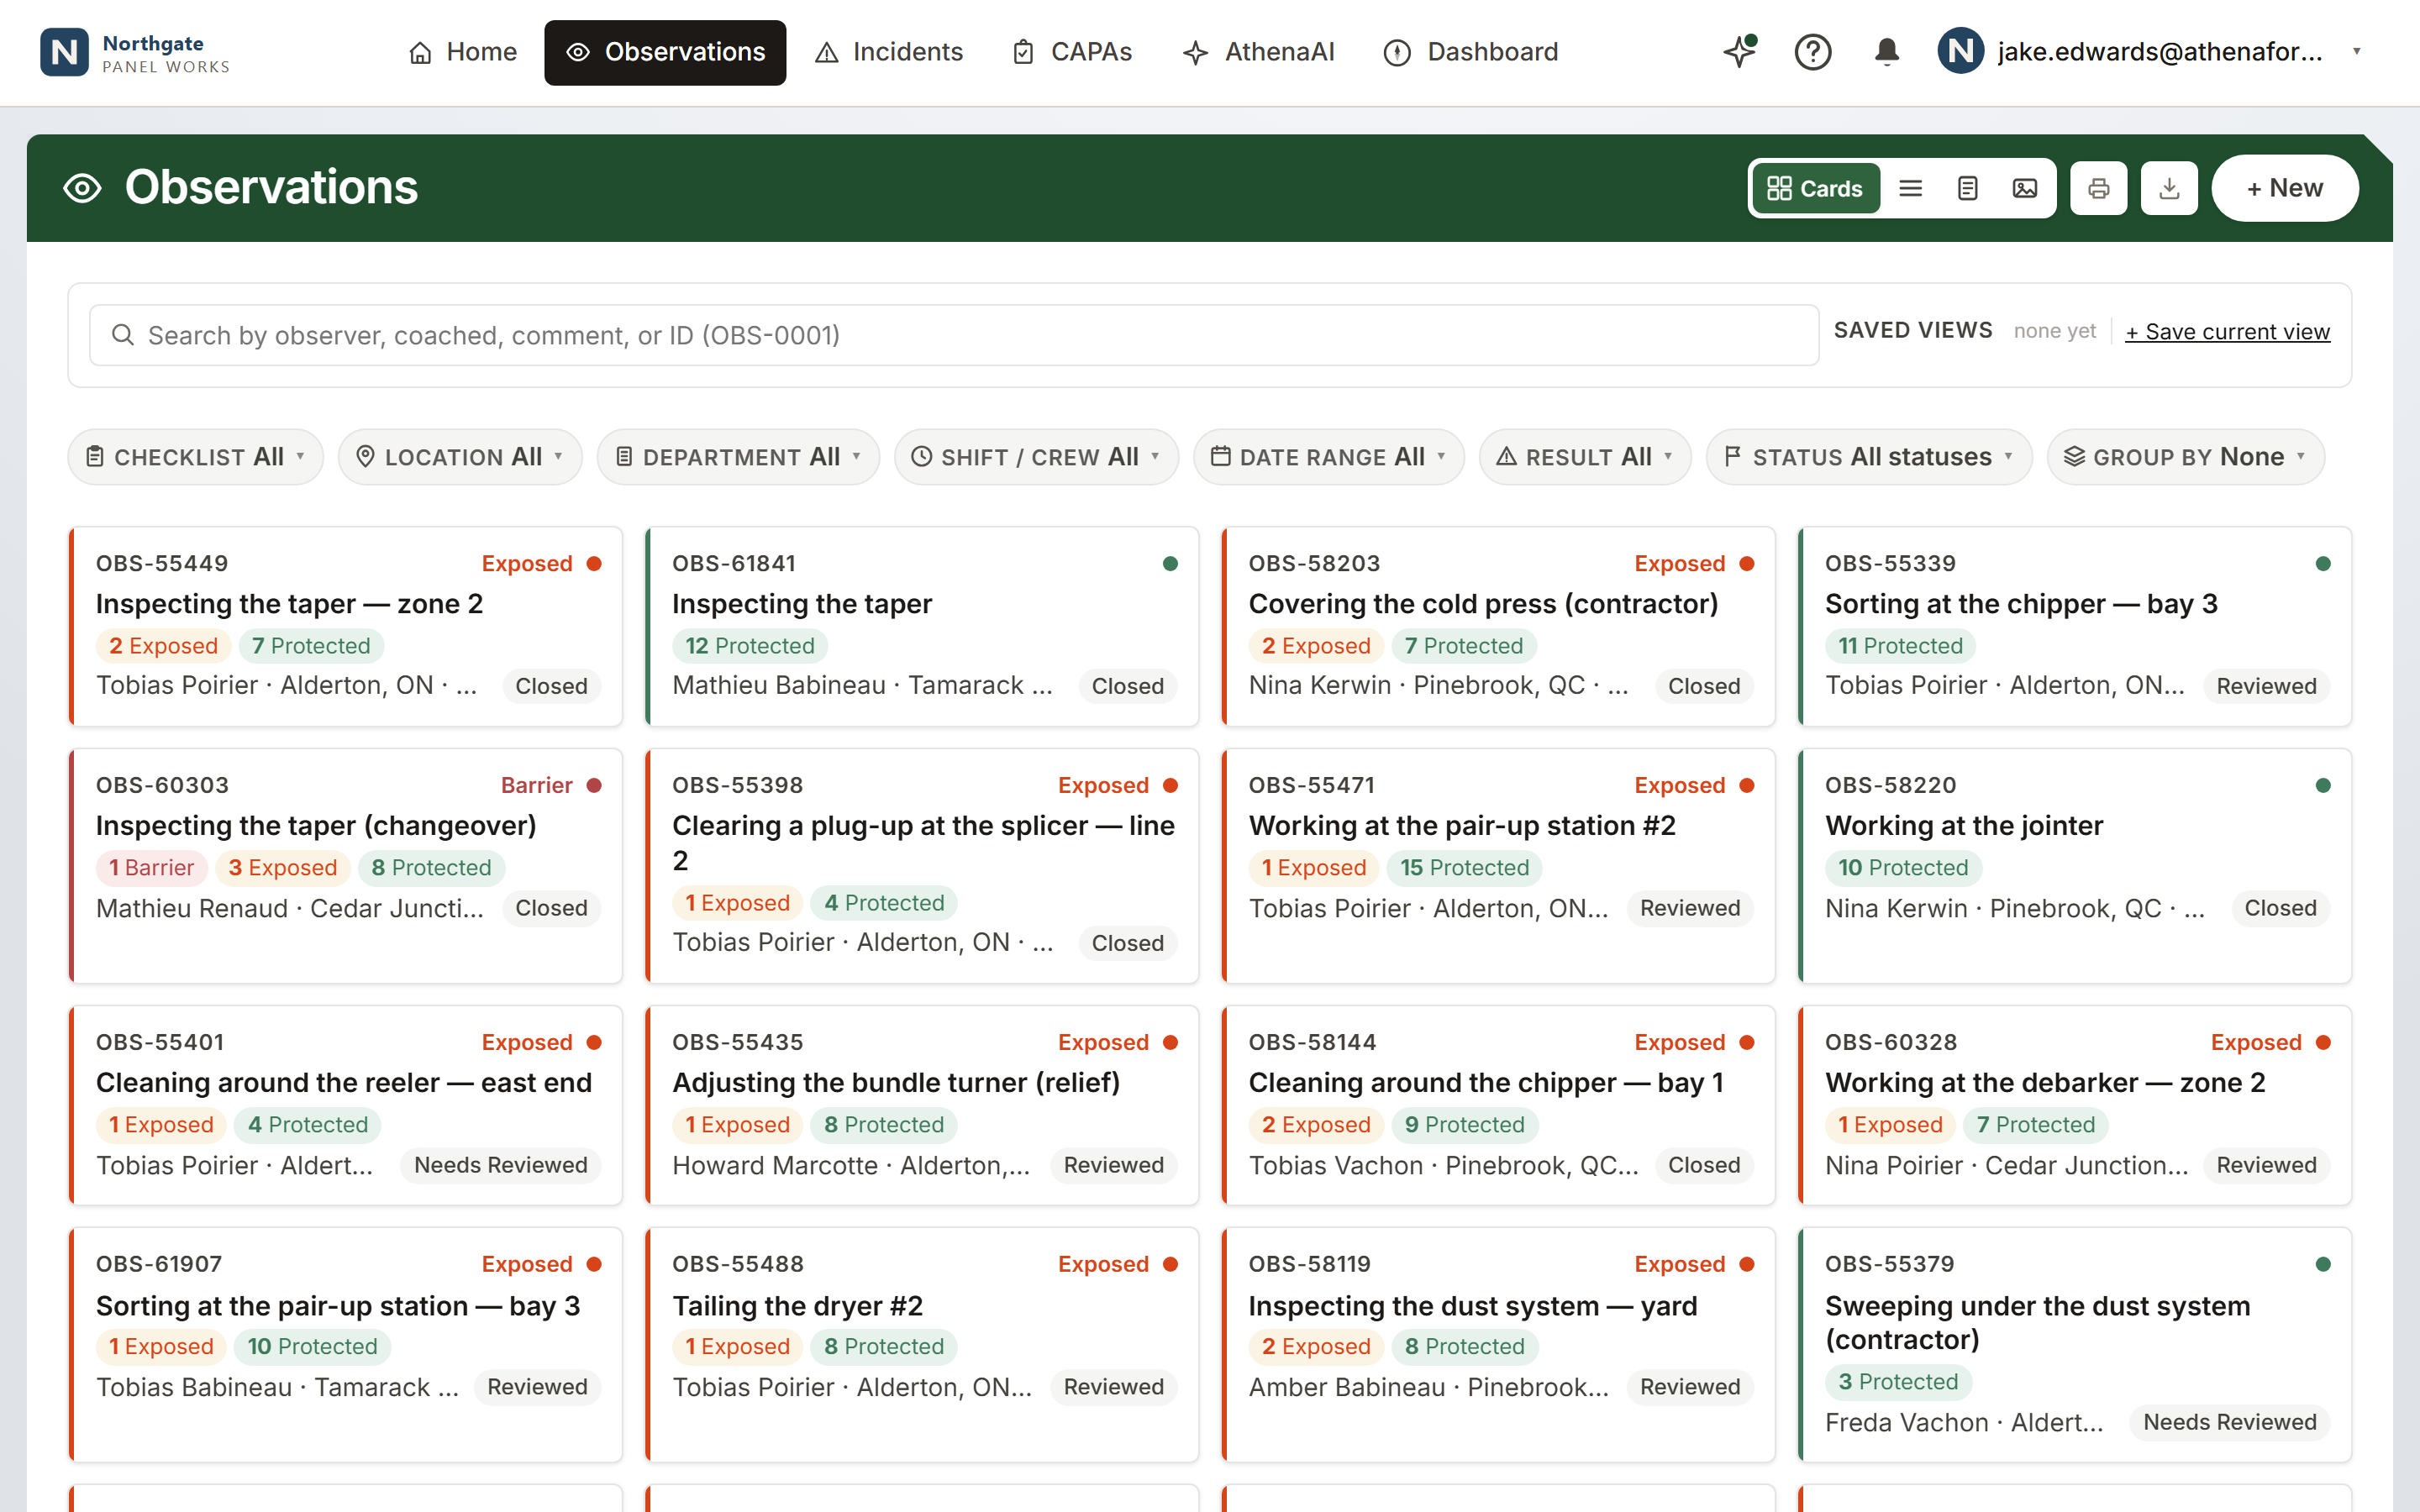This screenshot has width=2420, height=1512.
Task: Click the user avatar icon
Action: (x=1960, y=51)
